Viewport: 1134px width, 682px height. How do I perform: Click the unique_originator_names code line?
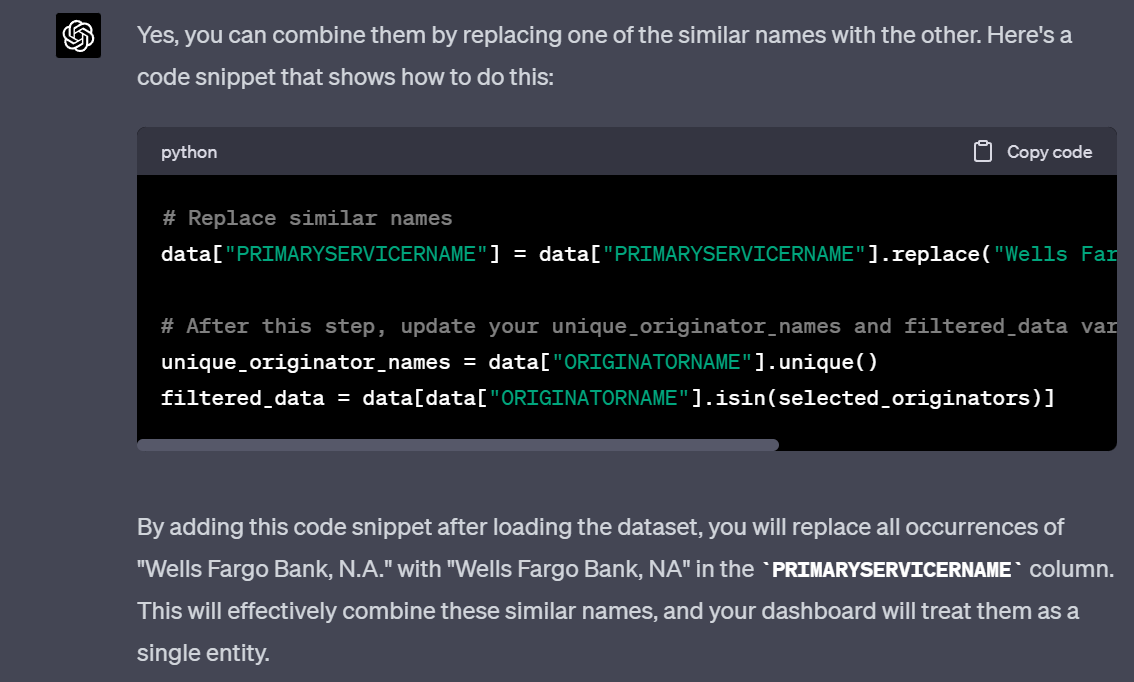click(519, 362)
